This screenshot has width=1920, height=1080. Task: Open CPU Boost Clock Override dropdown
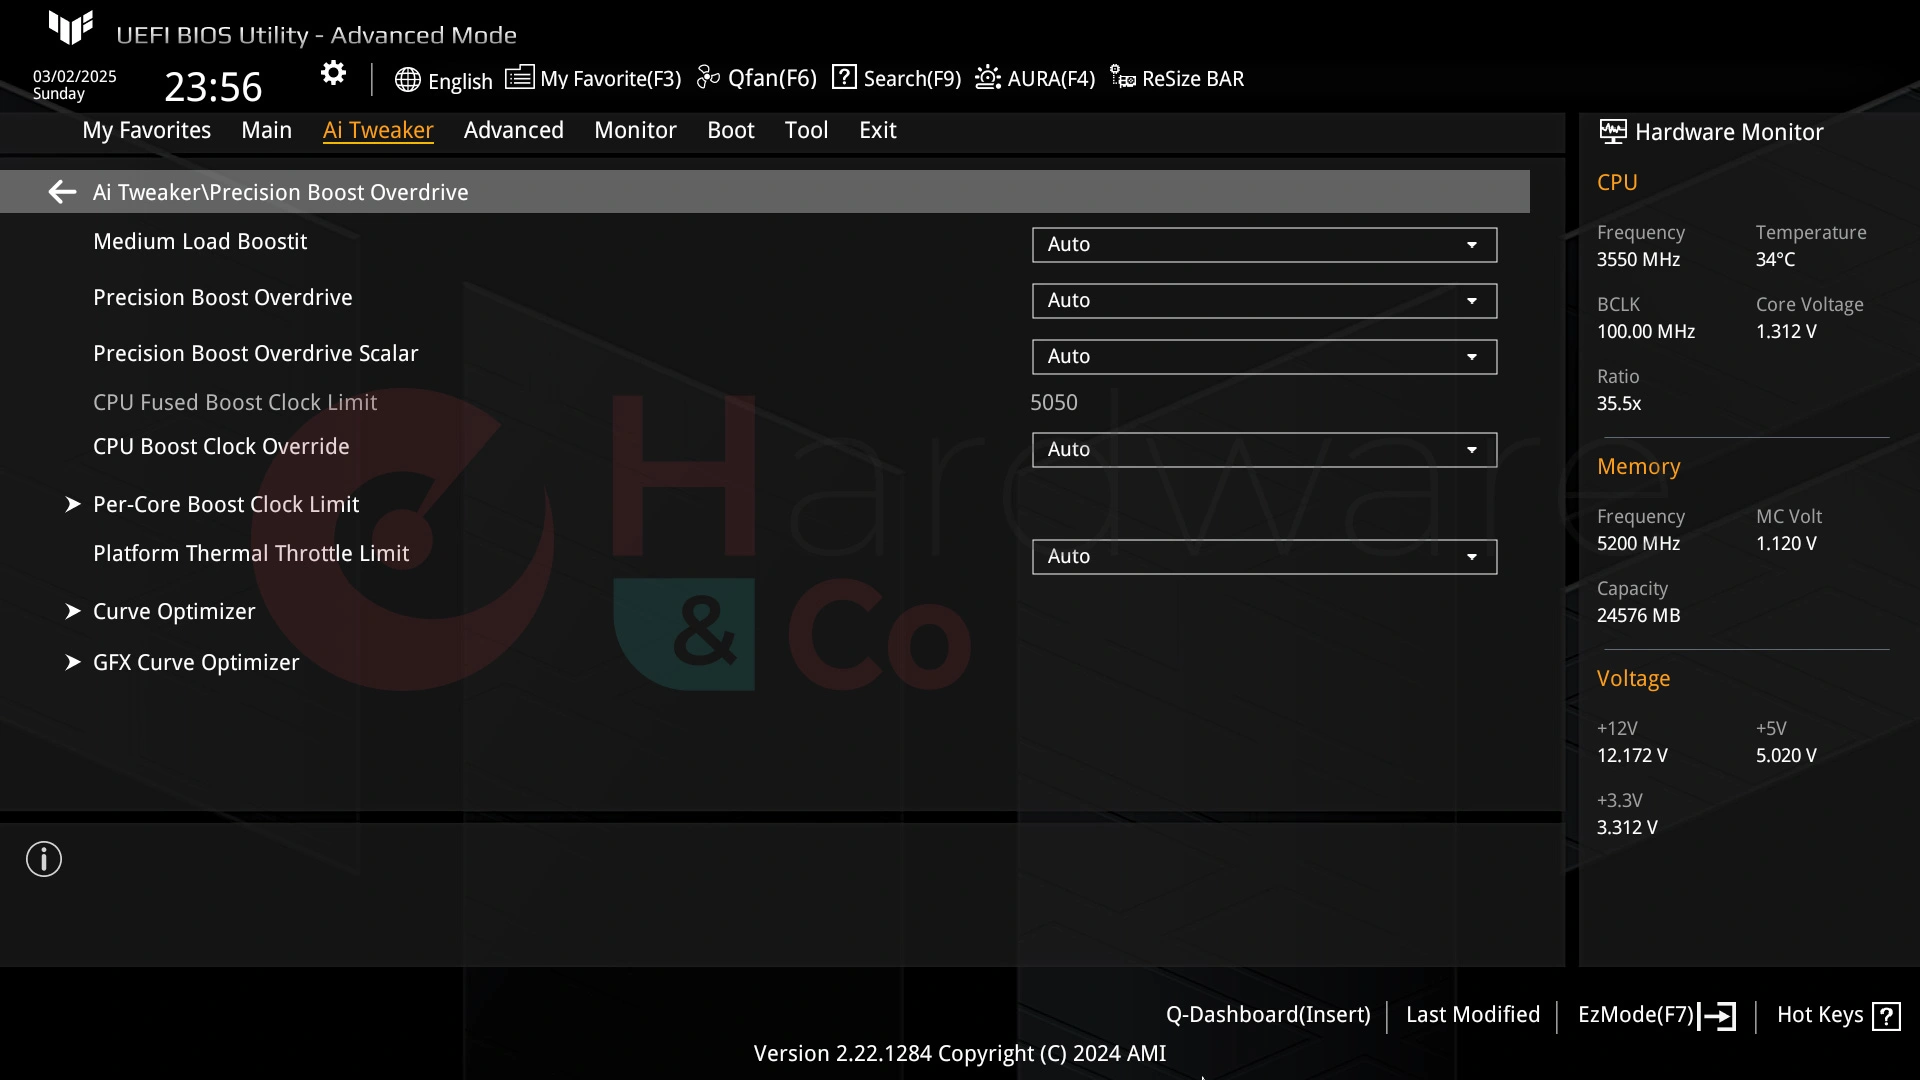(x=1264, y=450)
